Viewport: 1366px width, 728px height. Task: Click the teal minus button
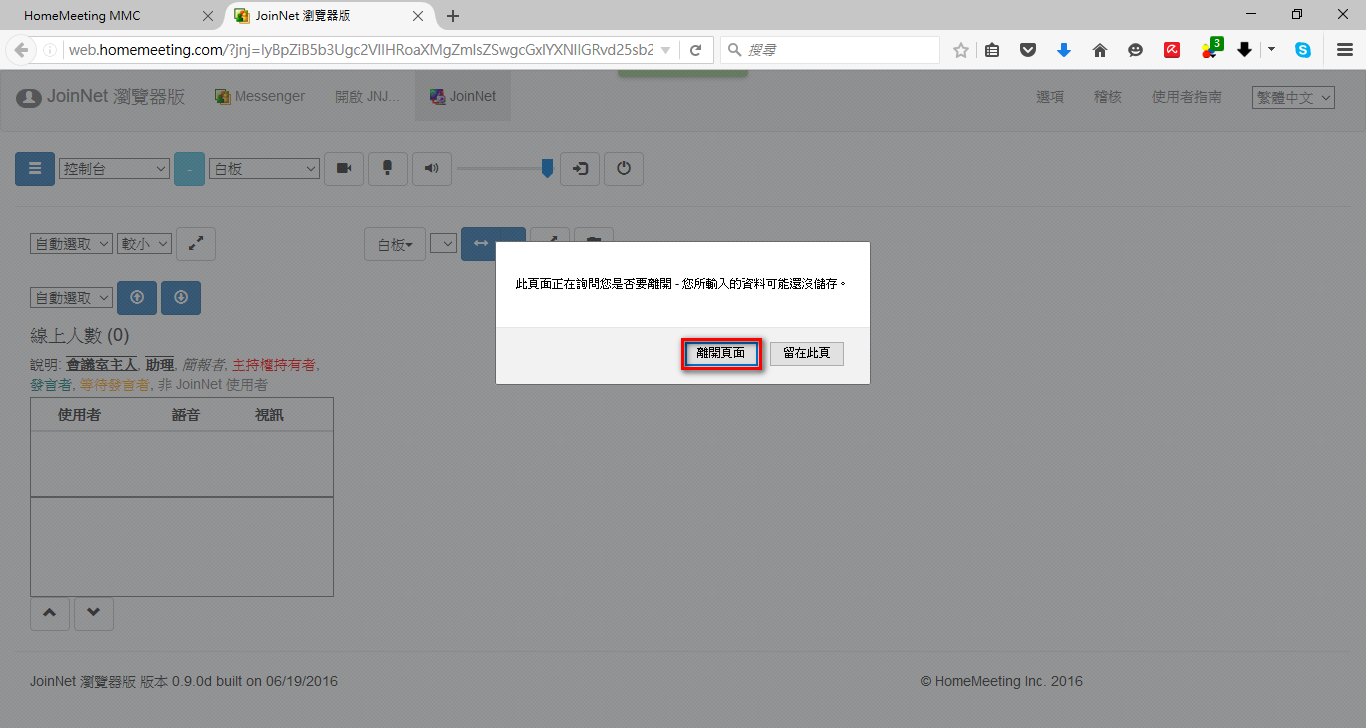click(x=189, y=169)
